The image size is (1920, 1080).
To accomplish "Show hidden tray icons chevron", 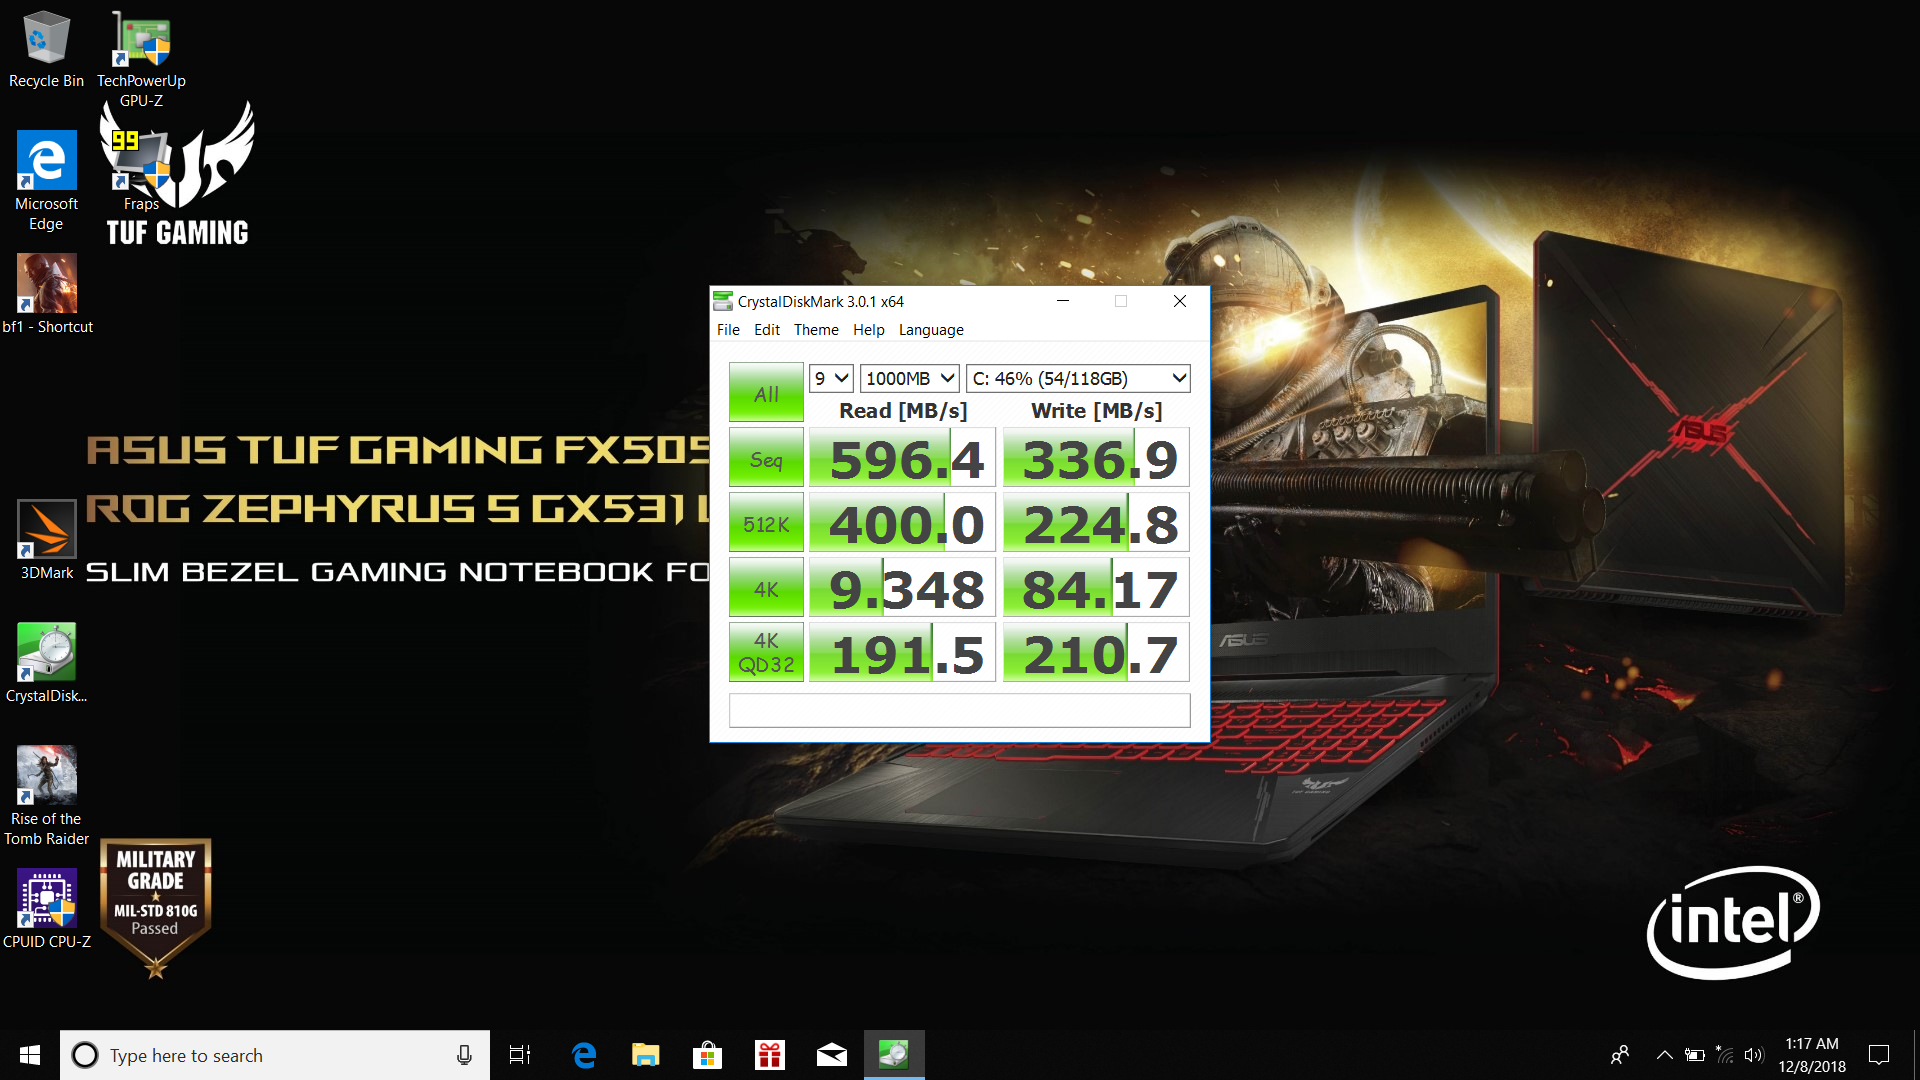I will (1664, 1055).
